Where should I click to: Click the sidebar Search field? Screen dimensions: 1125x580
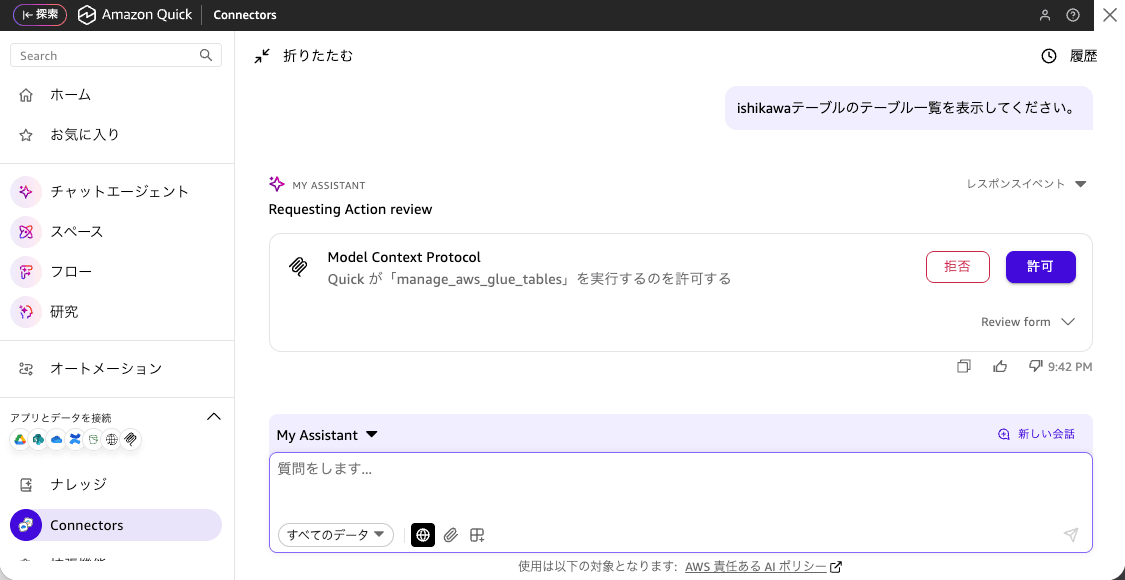[x=116, y=55]
